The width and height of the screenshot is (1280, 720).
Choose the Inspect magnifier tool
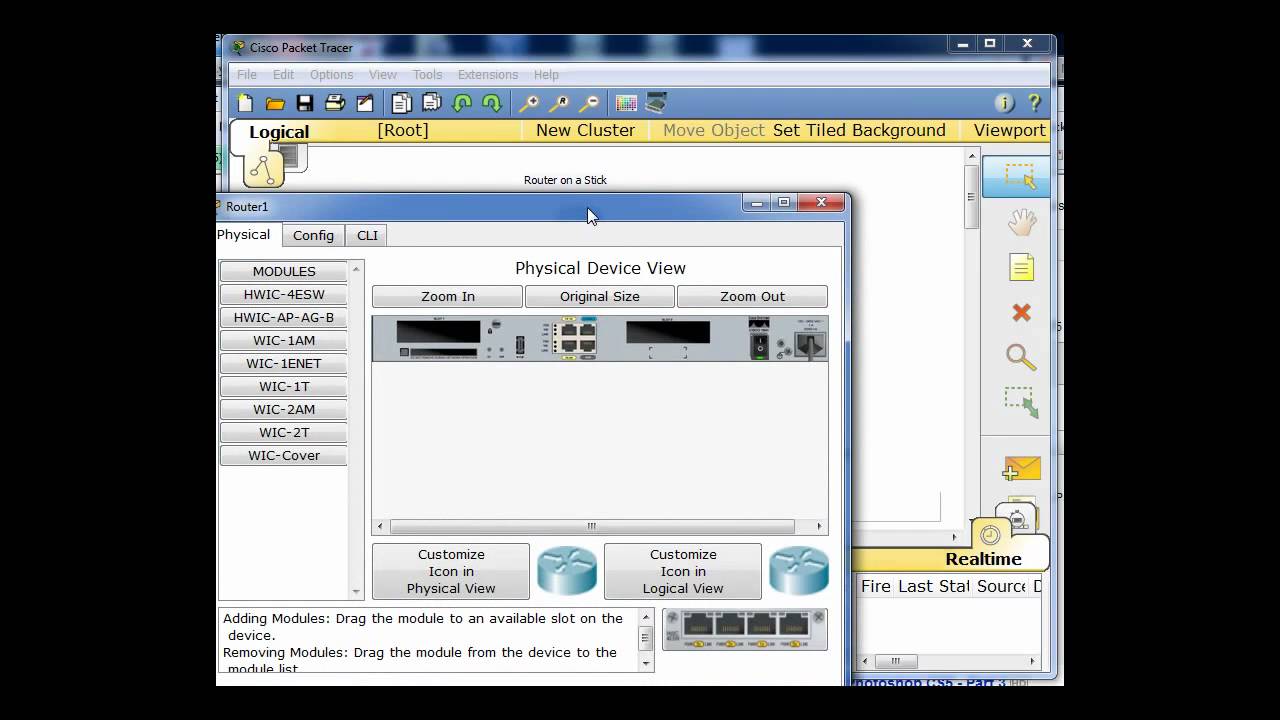pos(1021,357)
